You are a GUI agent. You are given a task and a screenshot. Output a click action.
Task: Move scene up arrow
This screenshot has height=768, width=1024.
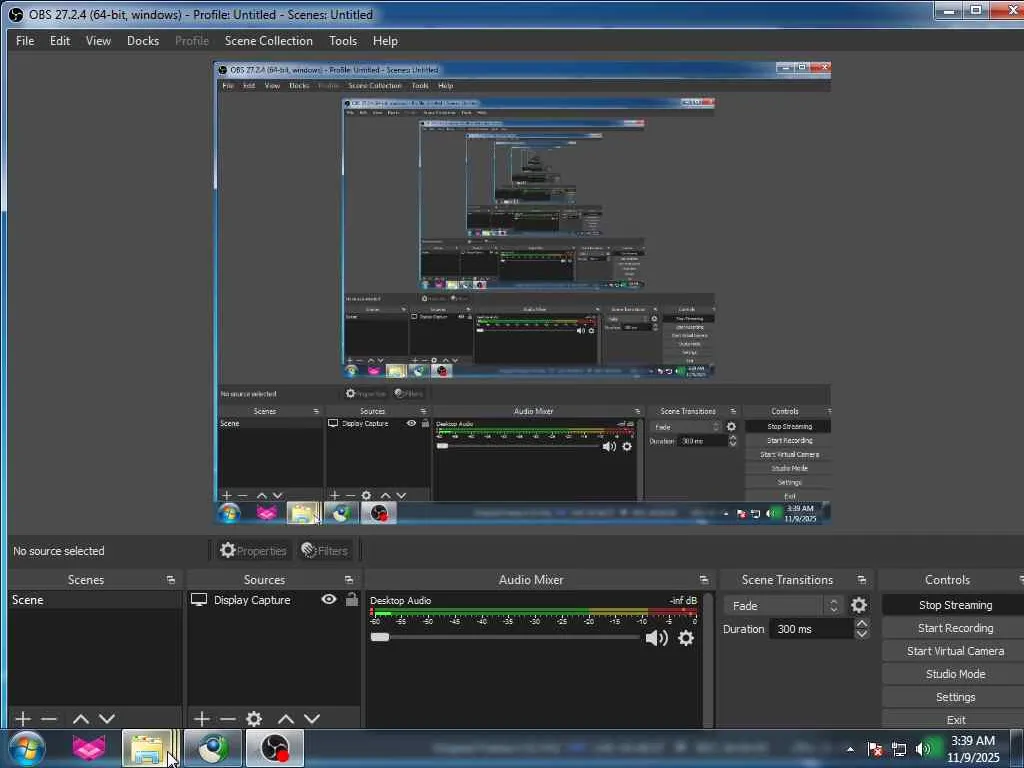(80, 719)
